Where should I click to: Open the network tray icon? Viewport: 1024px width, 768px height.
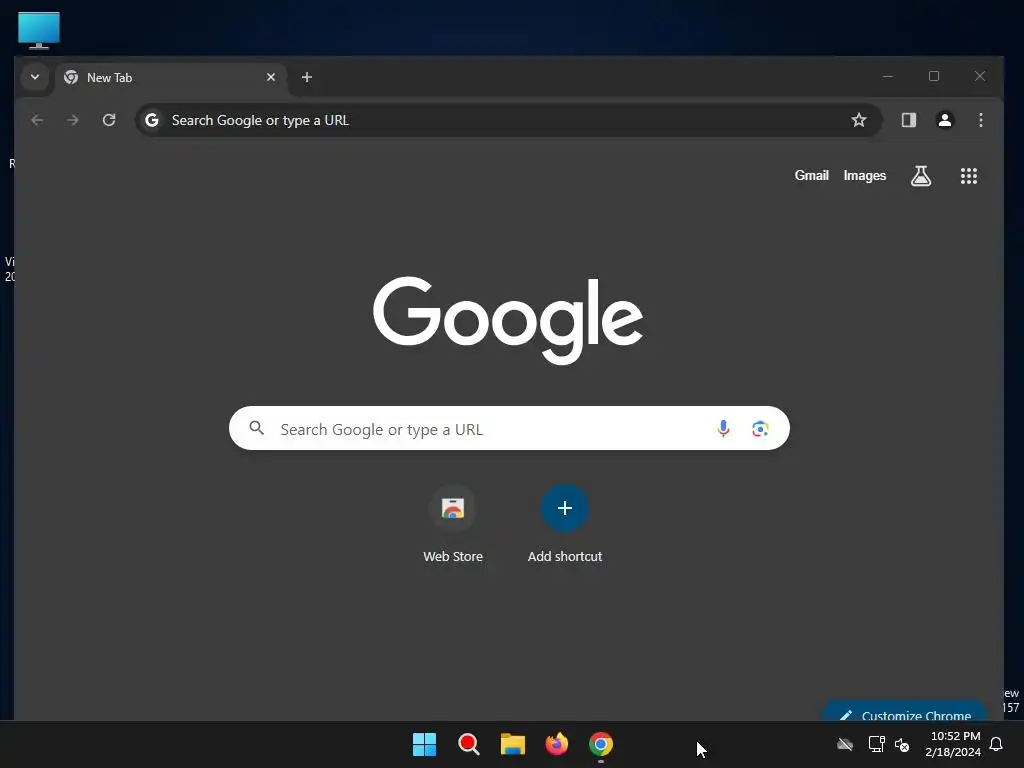876,744
